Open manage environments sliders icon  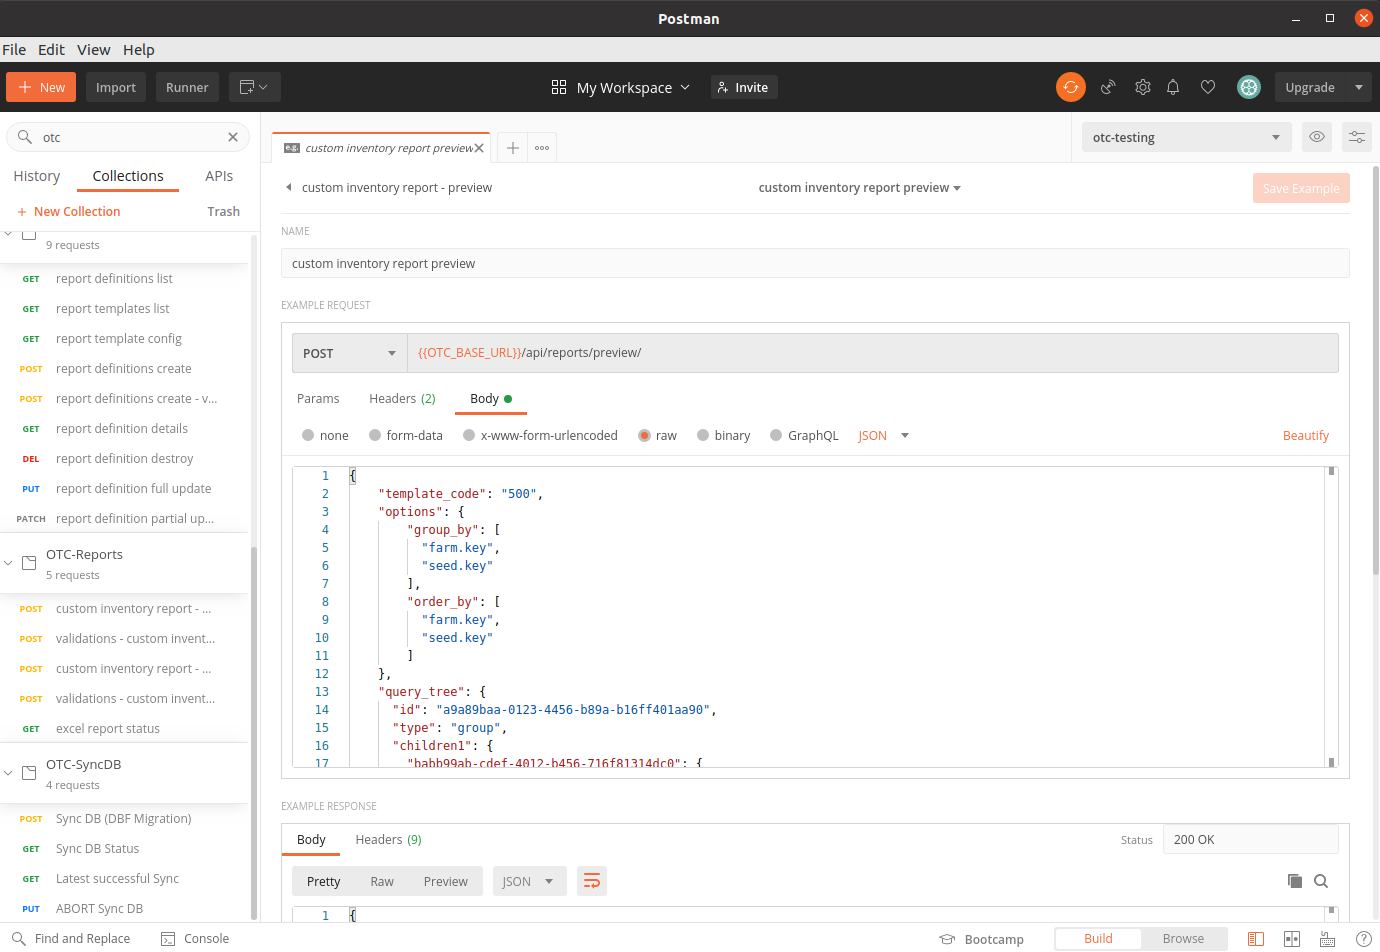pos(1356,137)
